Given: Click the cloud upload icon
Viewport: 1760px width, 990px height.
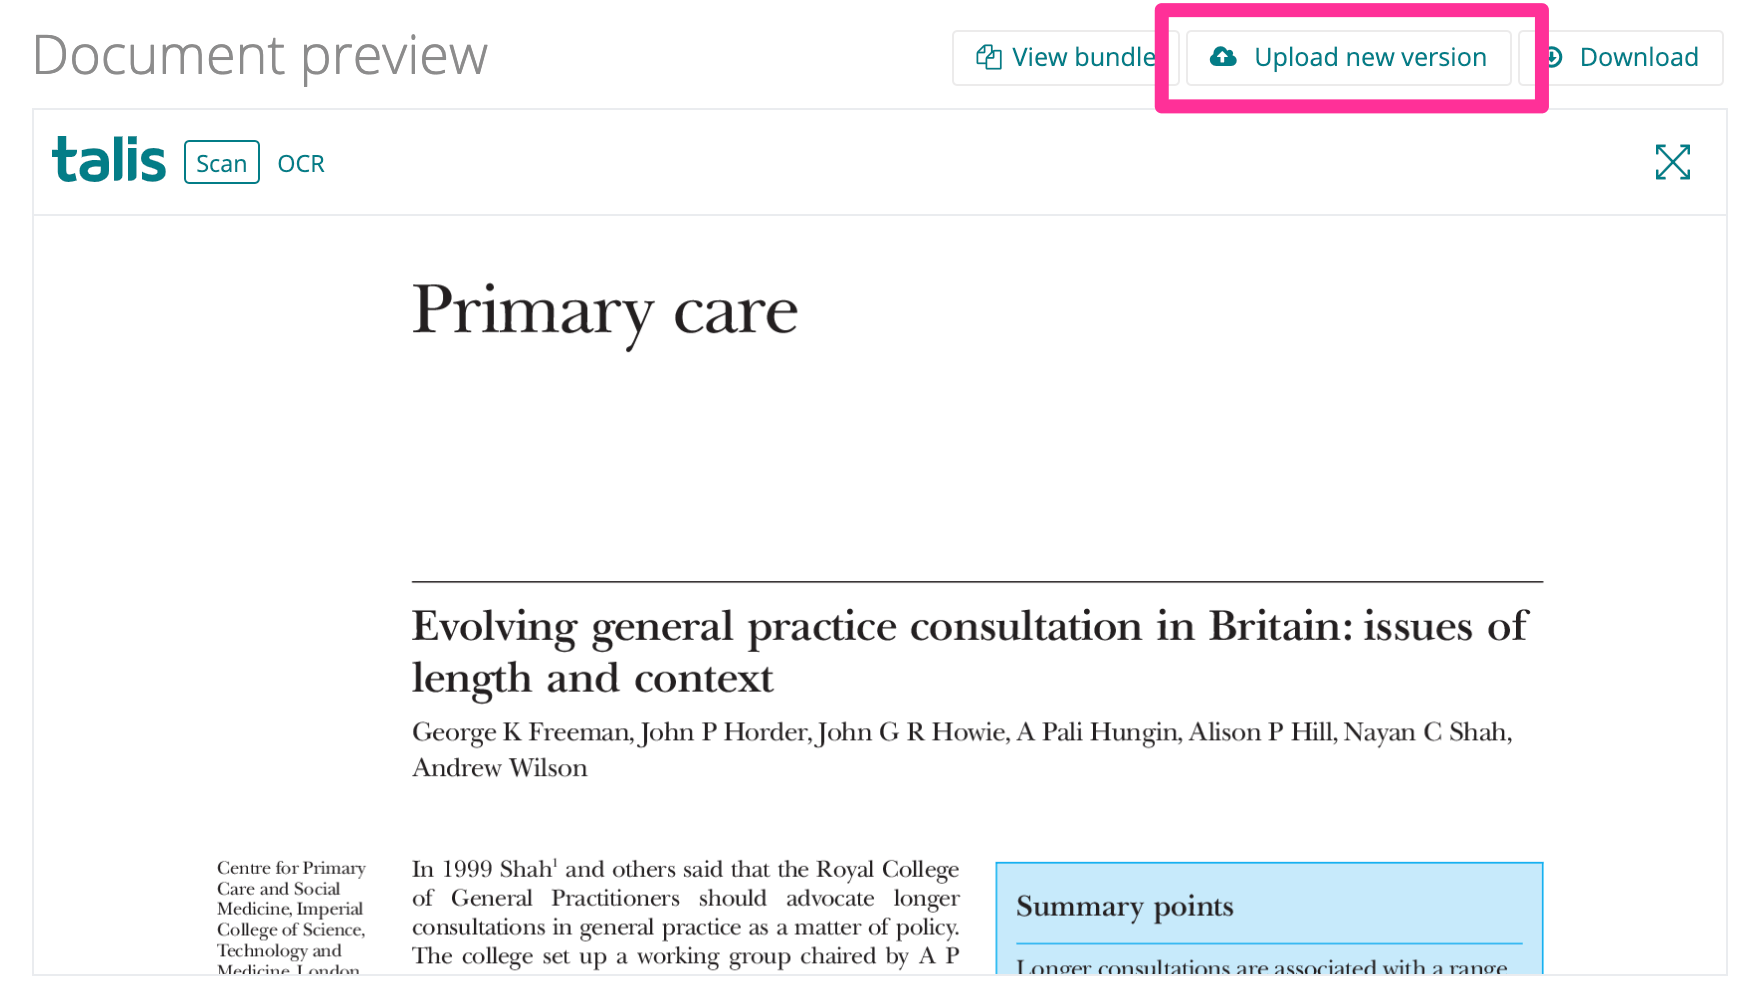Looking at the screenshot, I should (x=1222, y=57).
